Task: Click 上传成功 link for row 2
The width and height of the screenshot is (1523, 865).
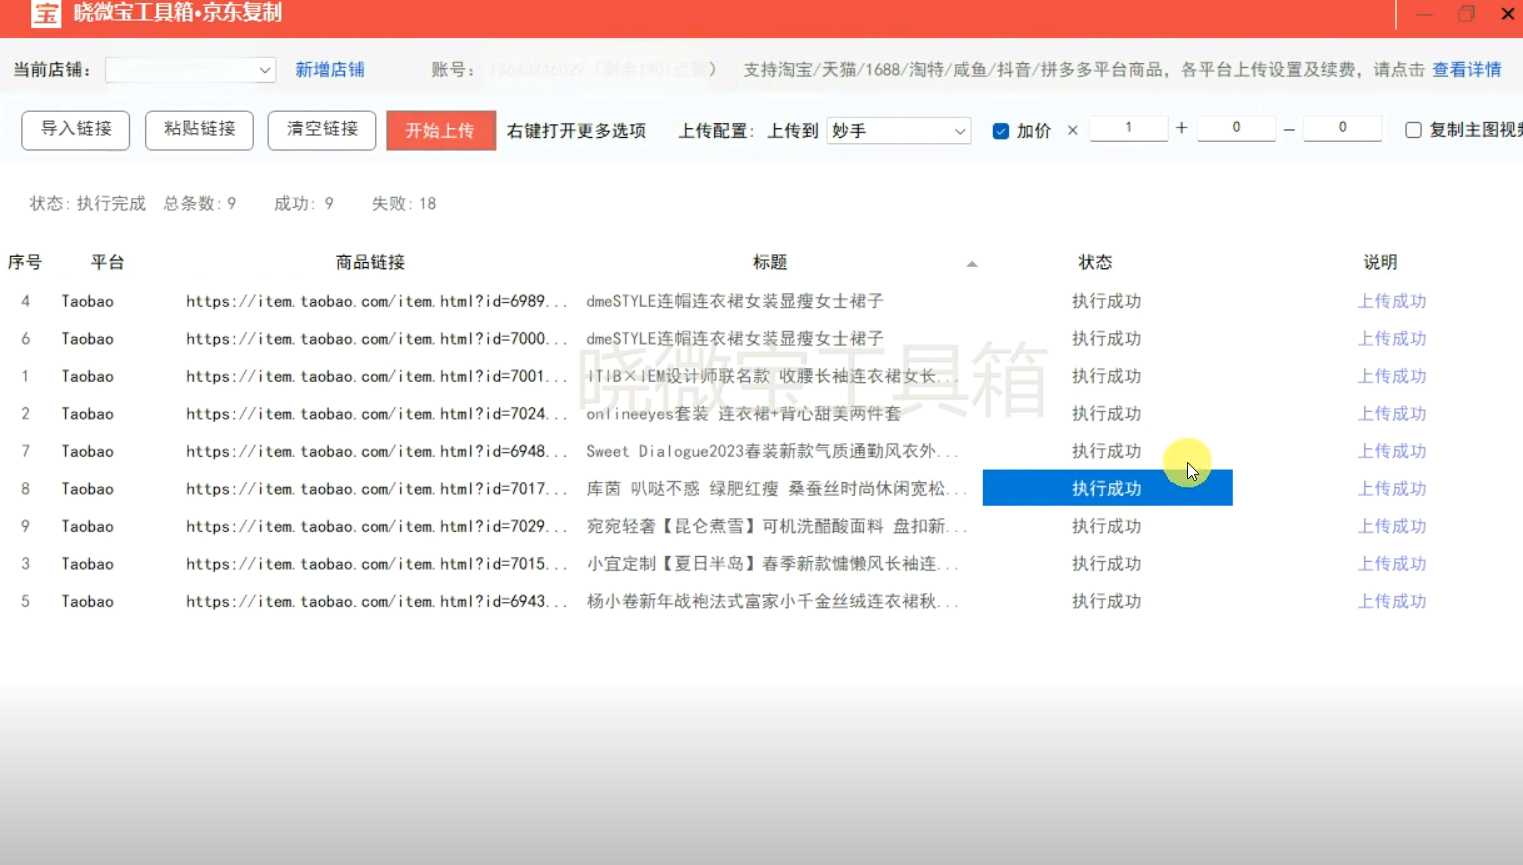Action: 1392,414
